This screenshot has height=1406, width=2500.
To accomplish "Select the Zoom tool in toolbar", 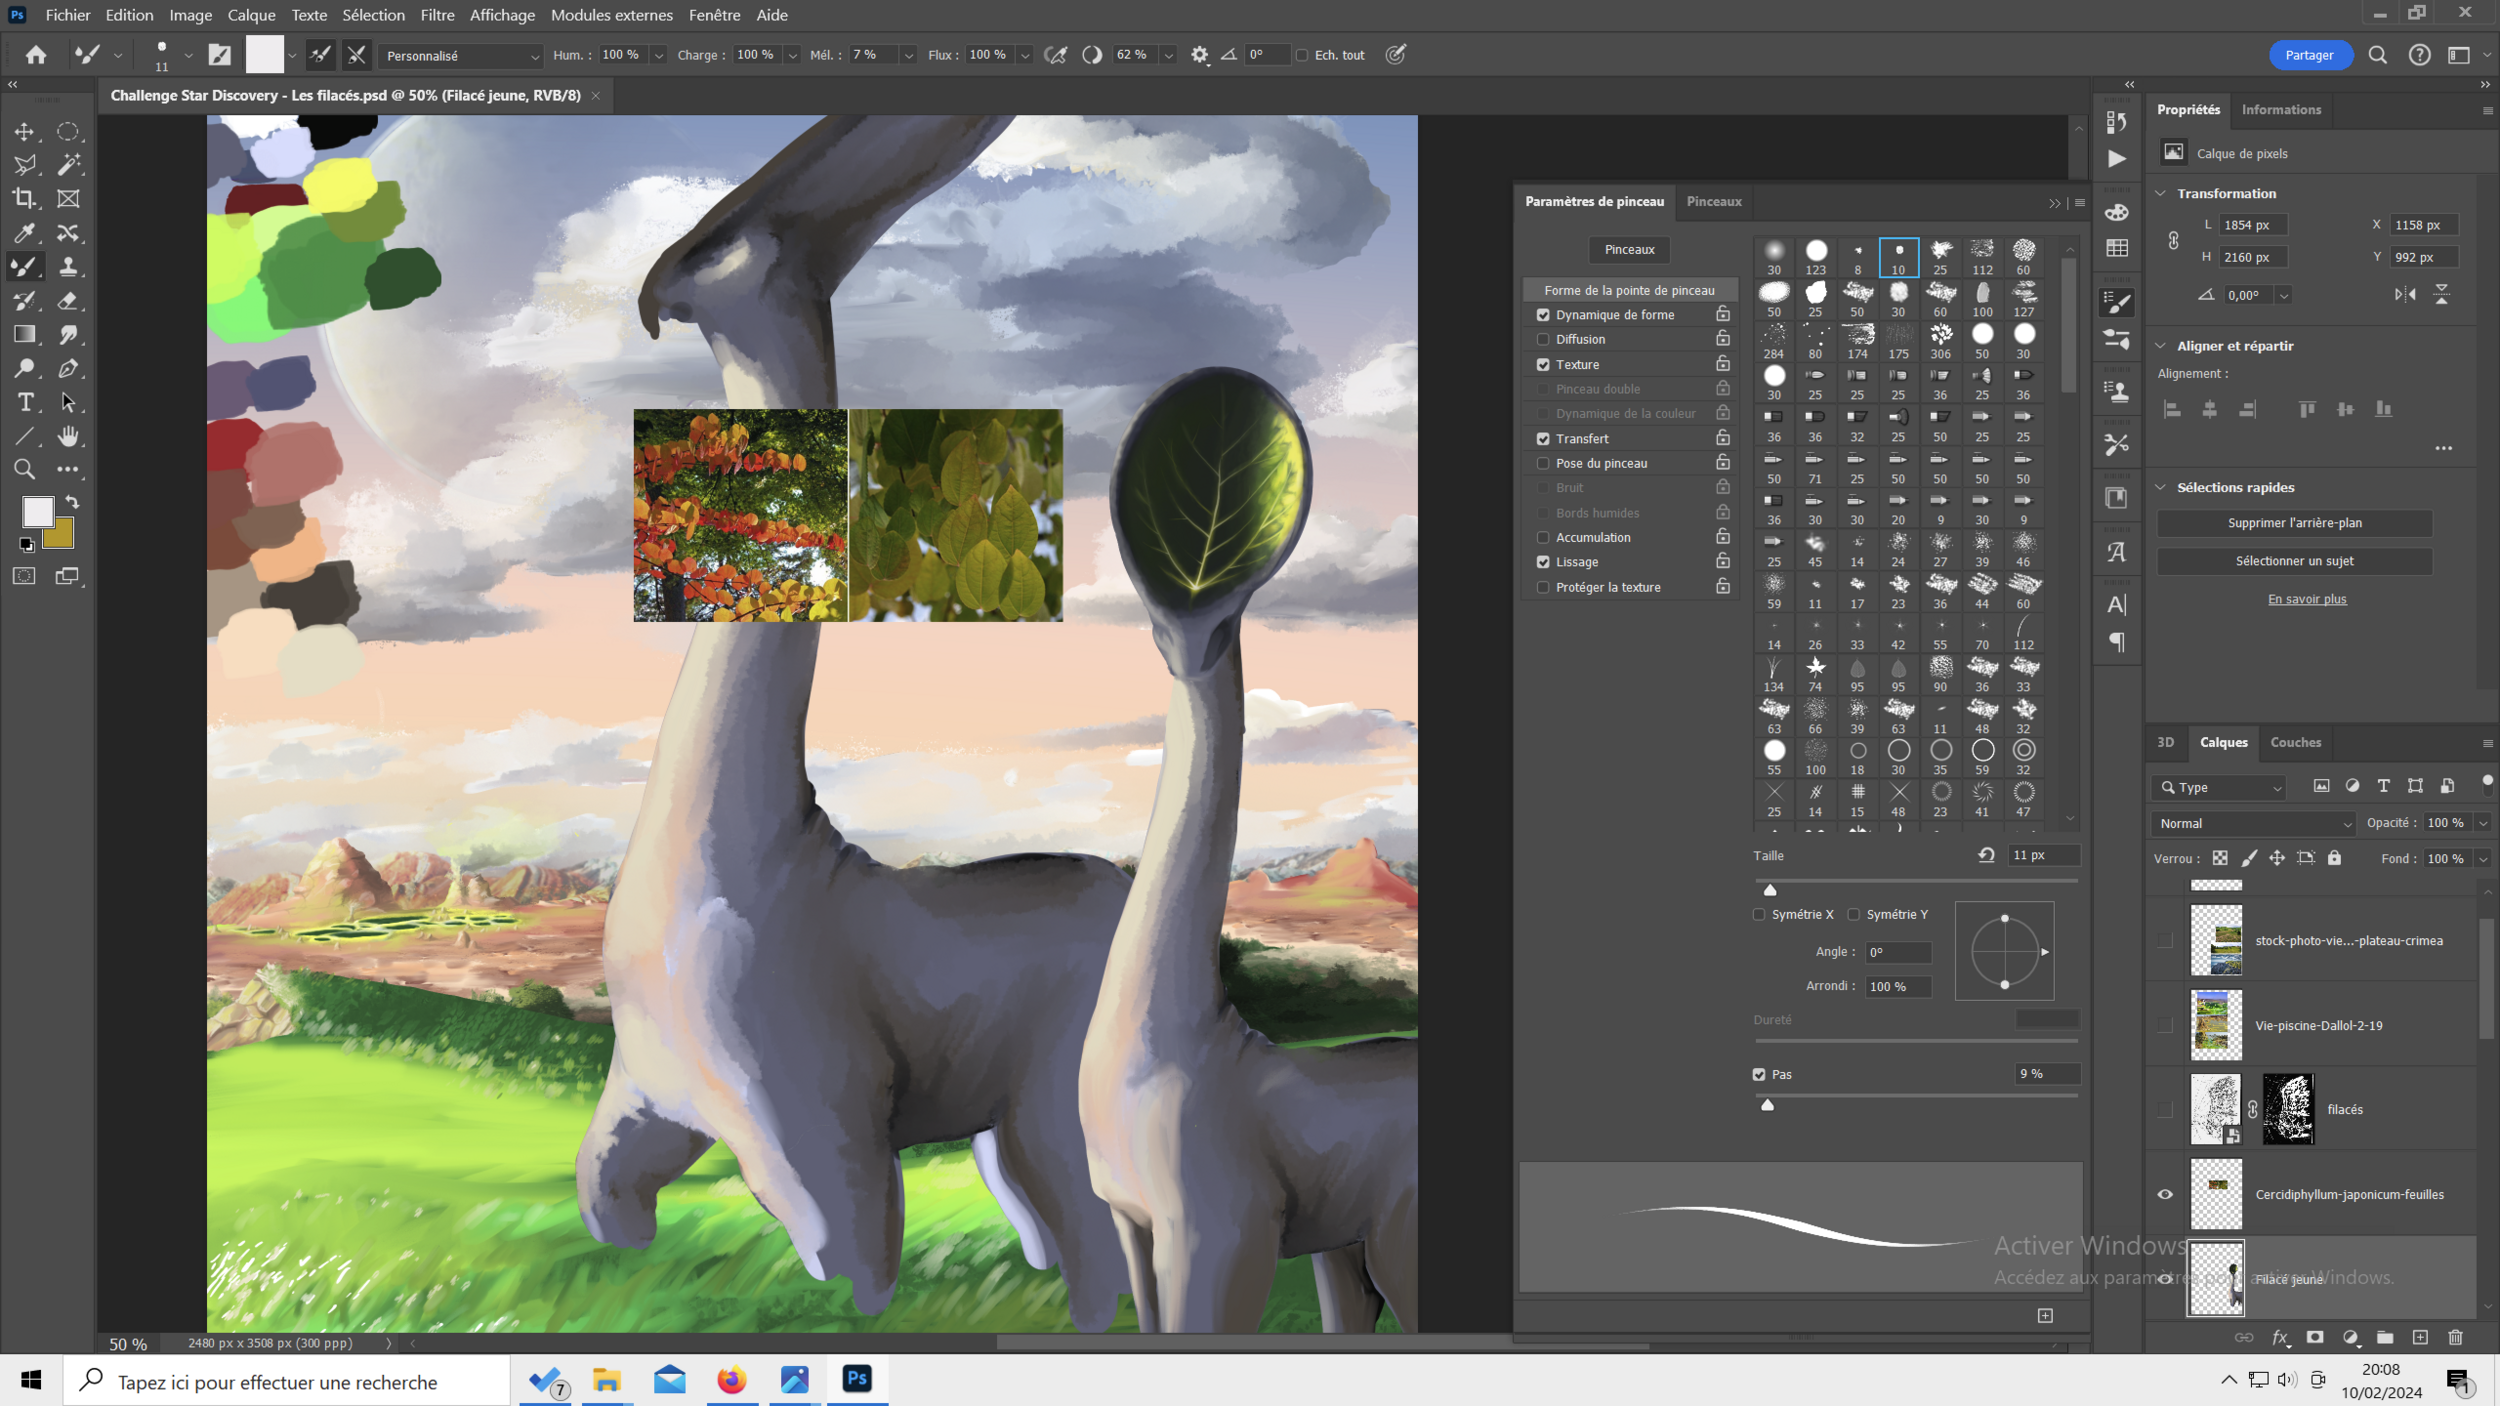I will pyautogui.click(x=25, y=469).
